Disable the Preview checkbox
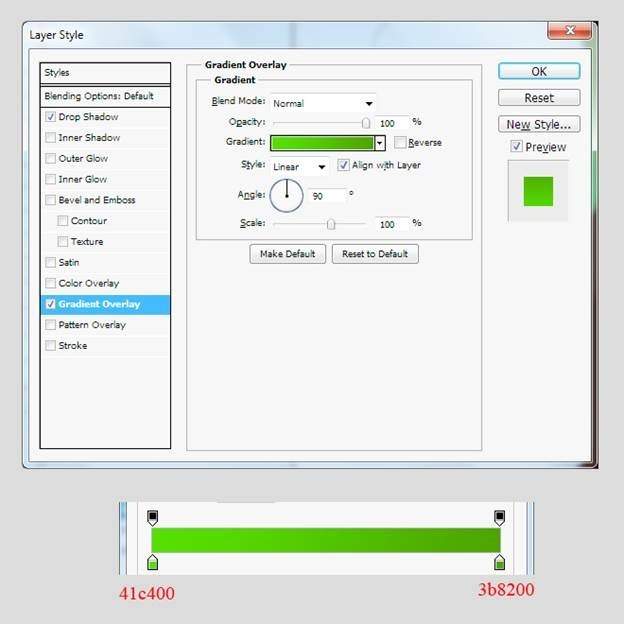 coord(516,147)
